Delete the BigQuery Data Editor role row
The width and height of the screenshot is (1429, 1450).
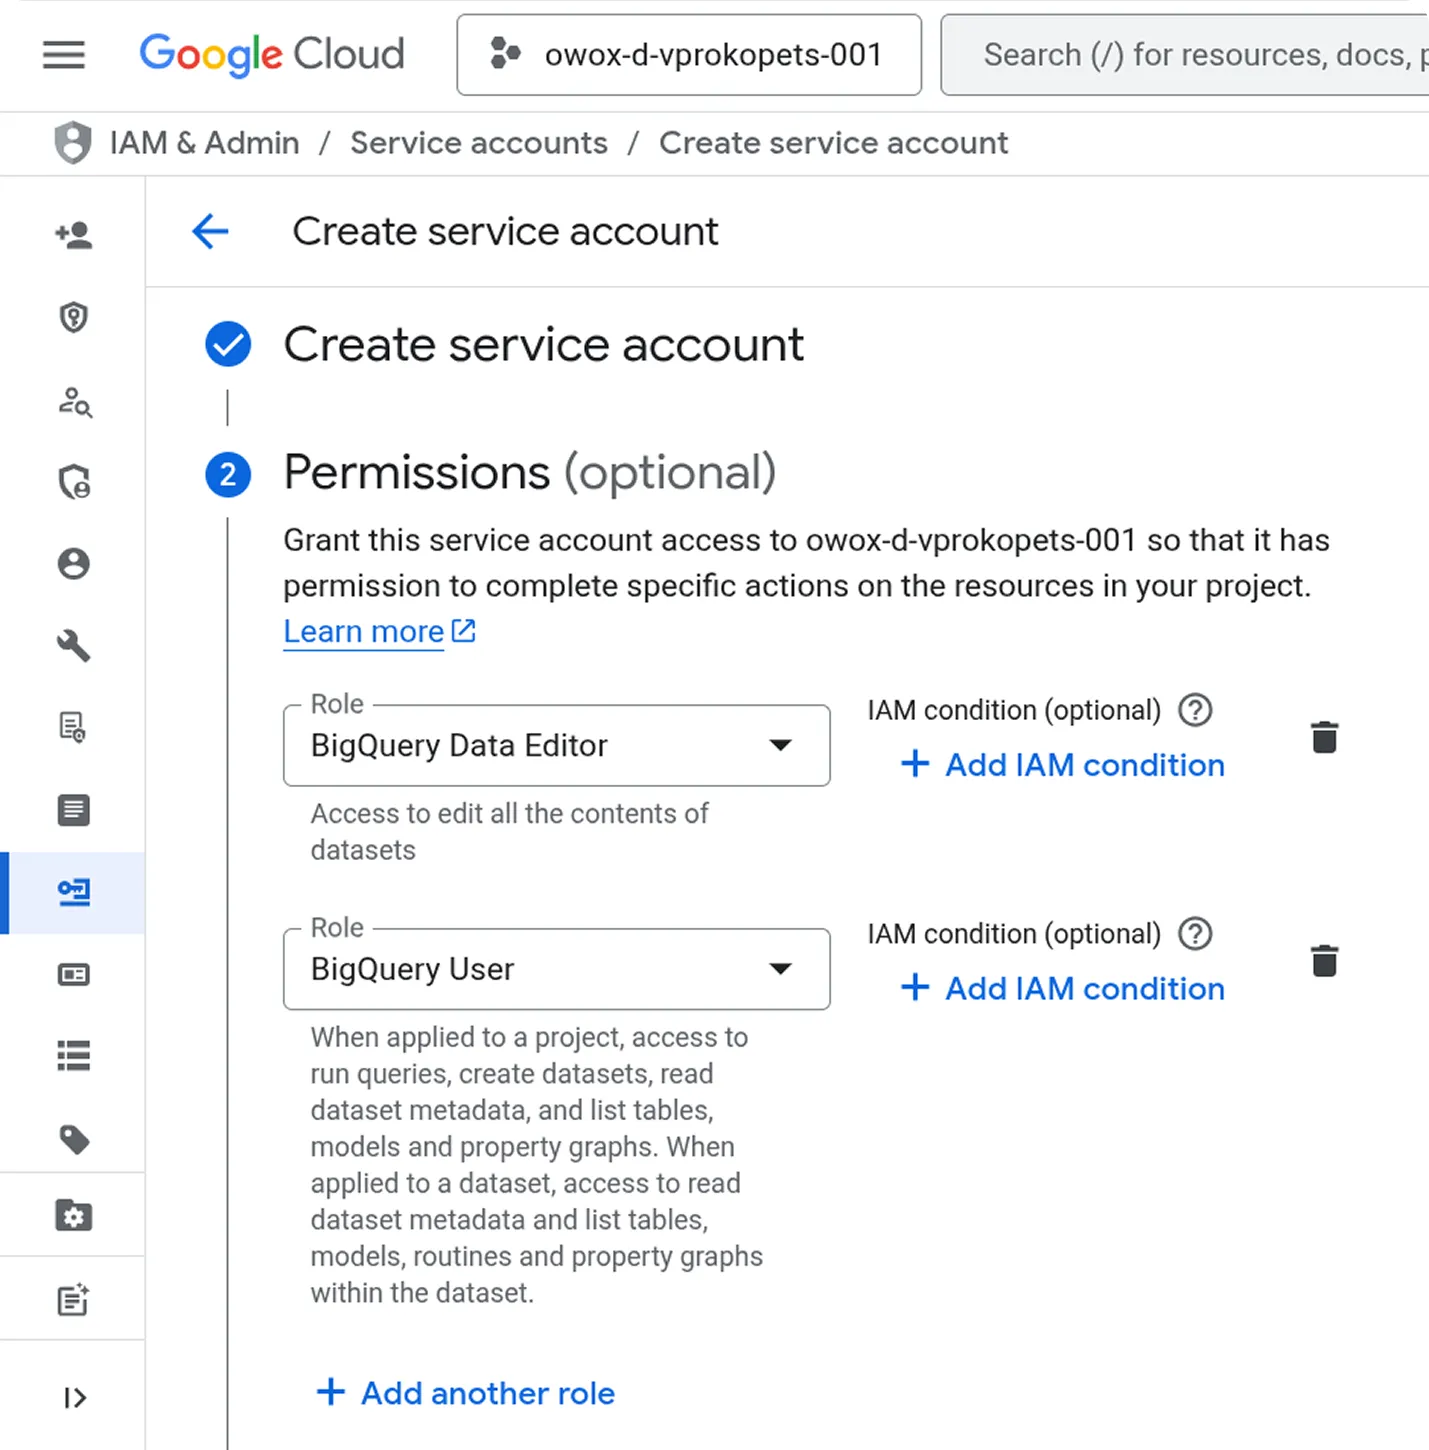[1324, 737]
